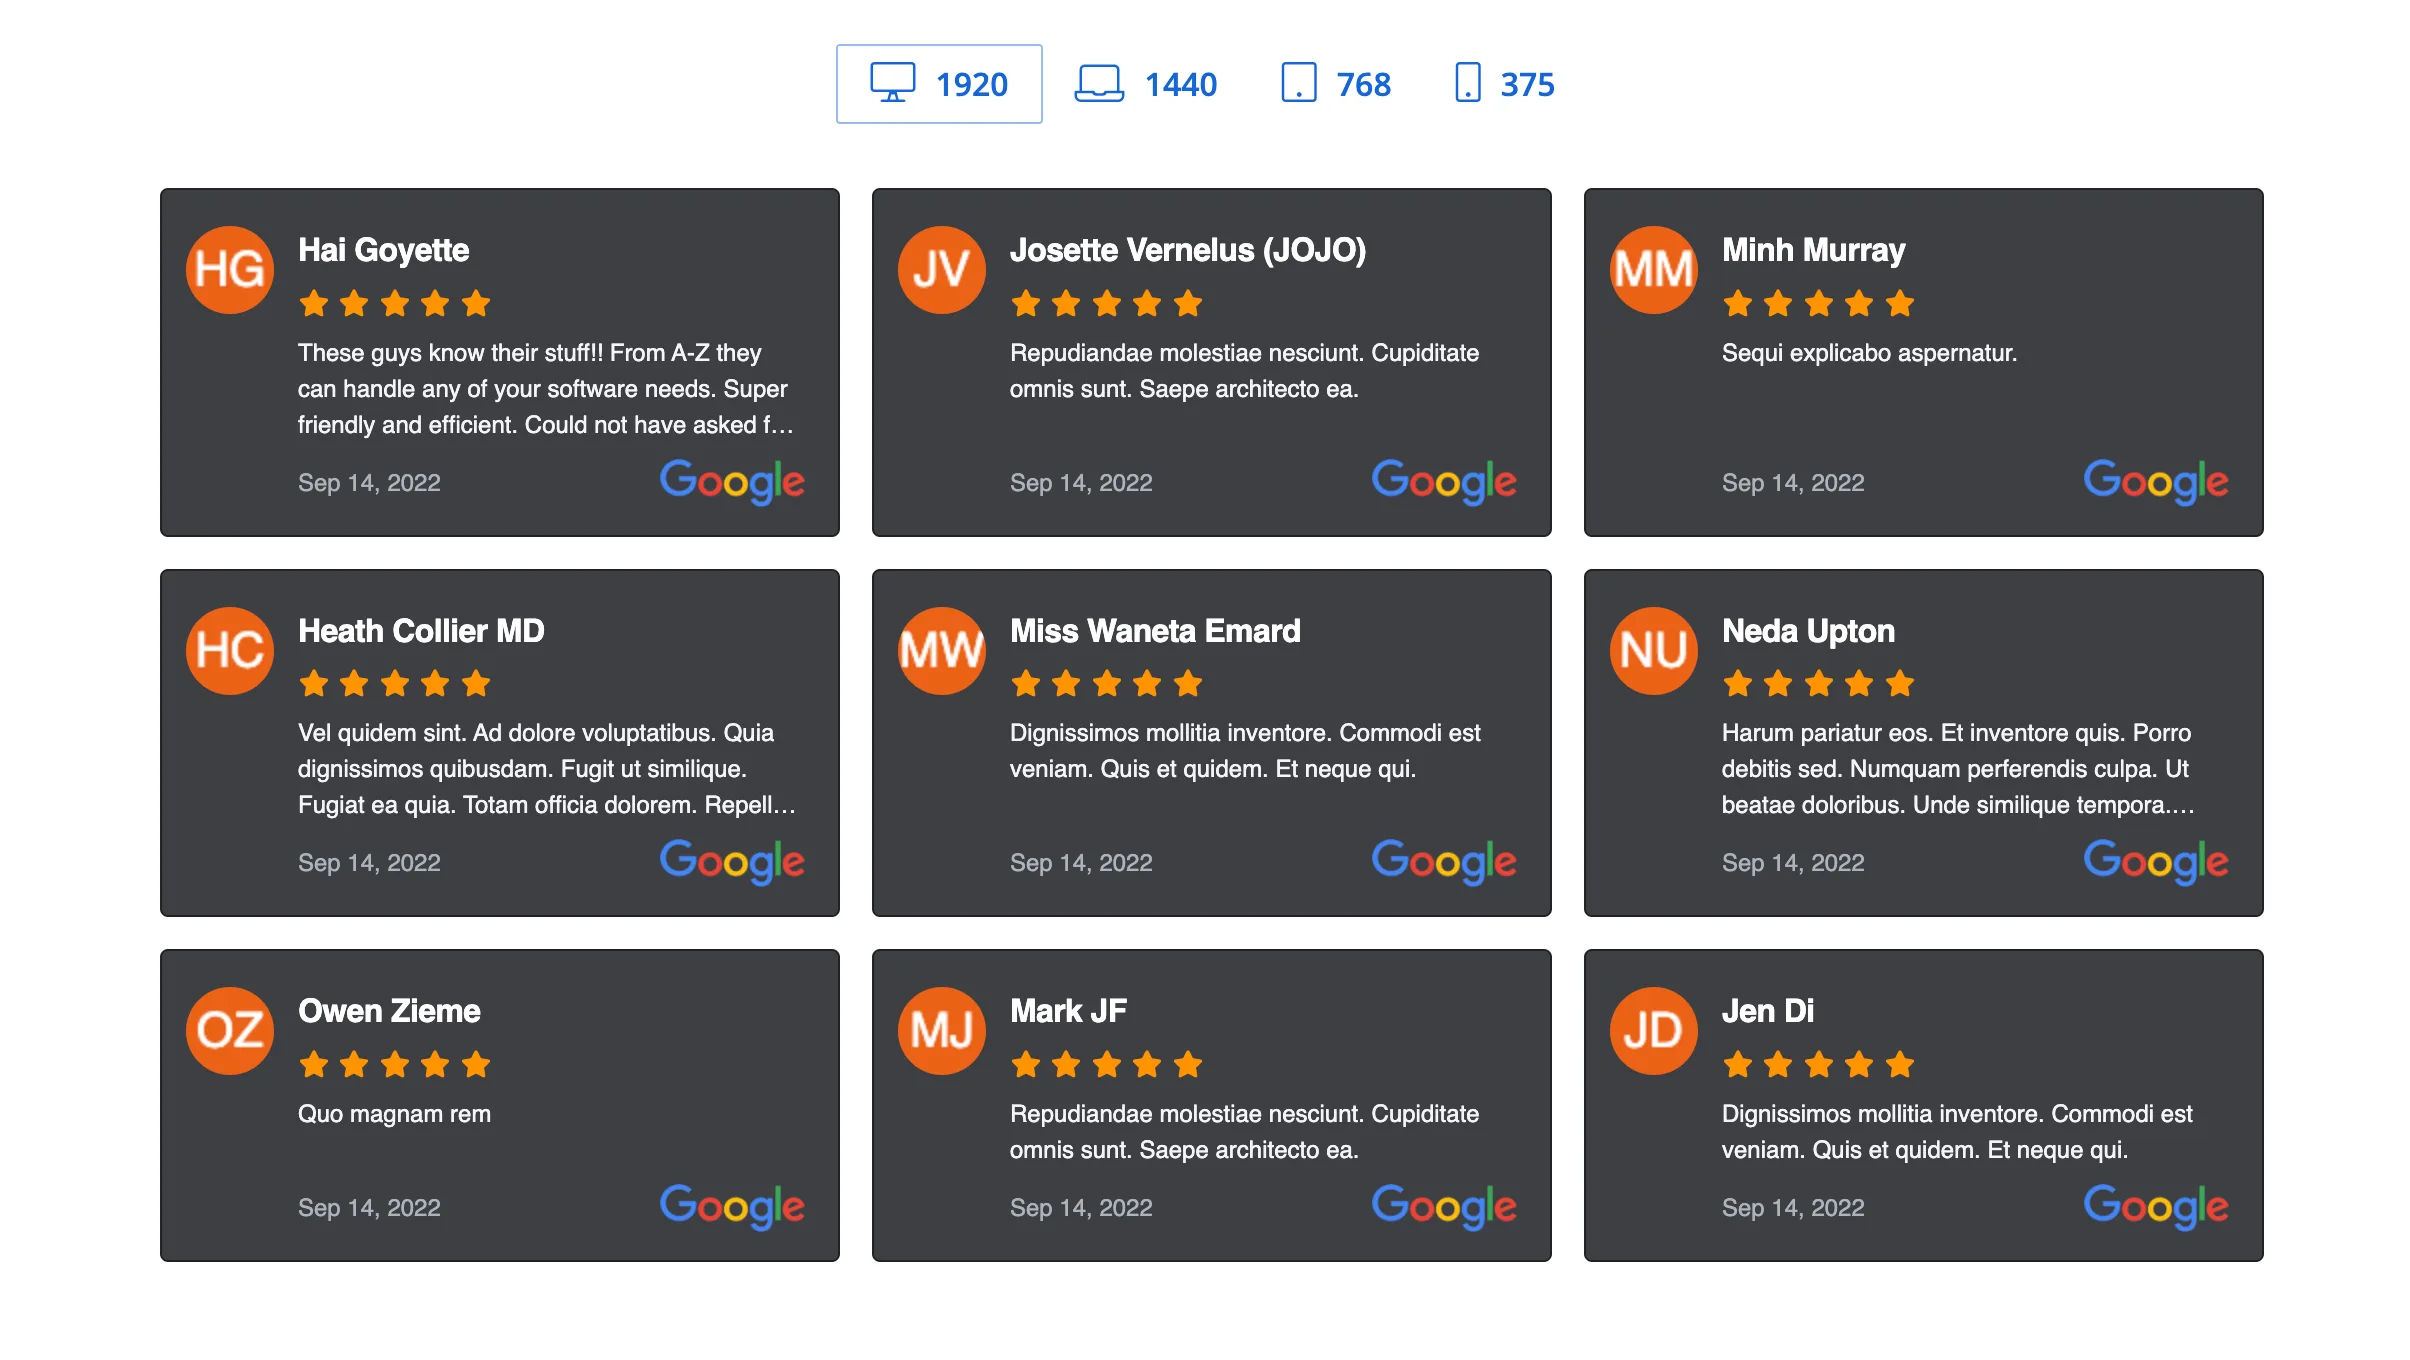Click the review text "Sequi explicabo aspernatur."
Viewport: 2410px width, 1360px height.
(1869, 353)
